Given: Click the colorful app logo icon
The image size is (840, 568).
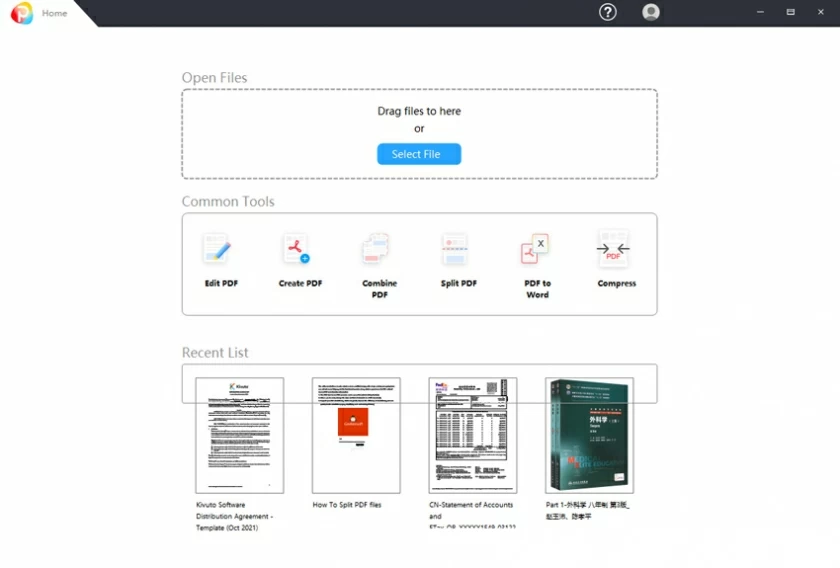Looking at the screenshot, I should tap(22, 13).
